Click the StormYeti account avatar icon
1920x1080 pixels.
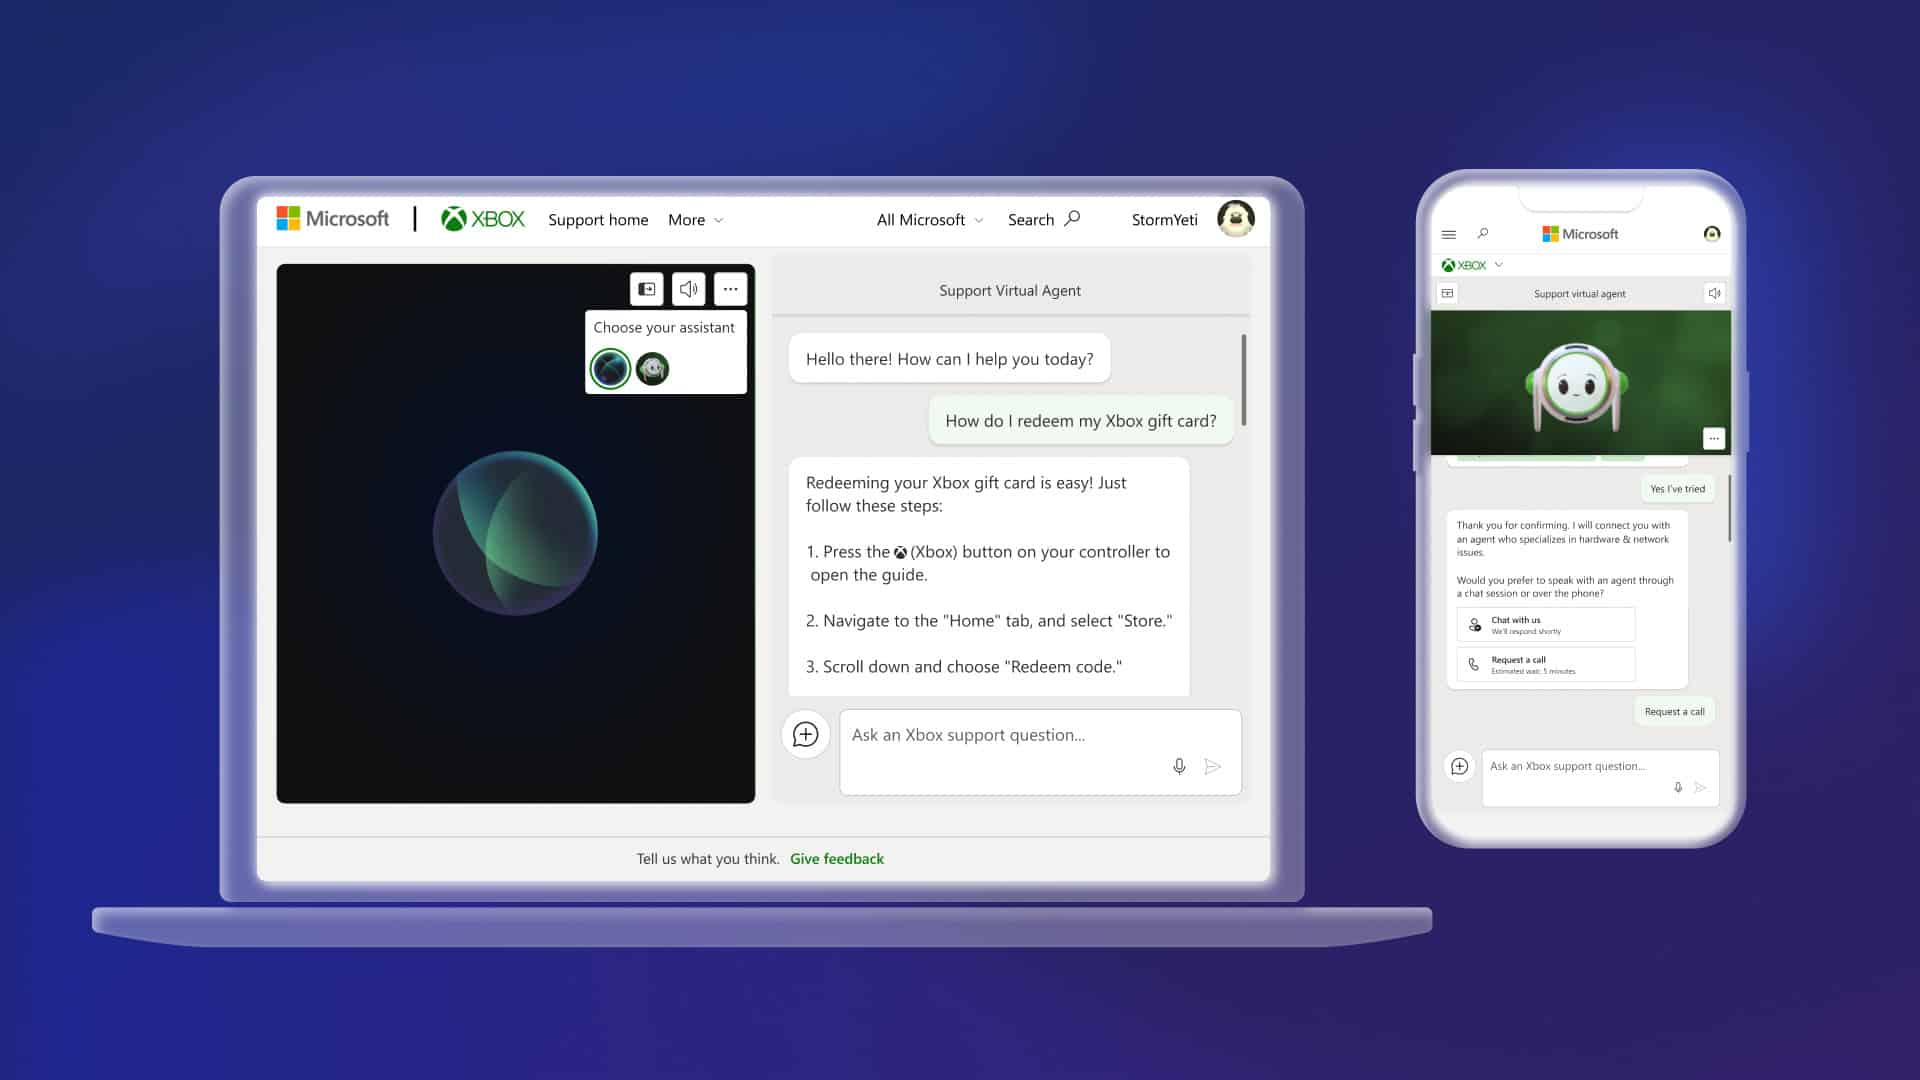point(1234,219)
